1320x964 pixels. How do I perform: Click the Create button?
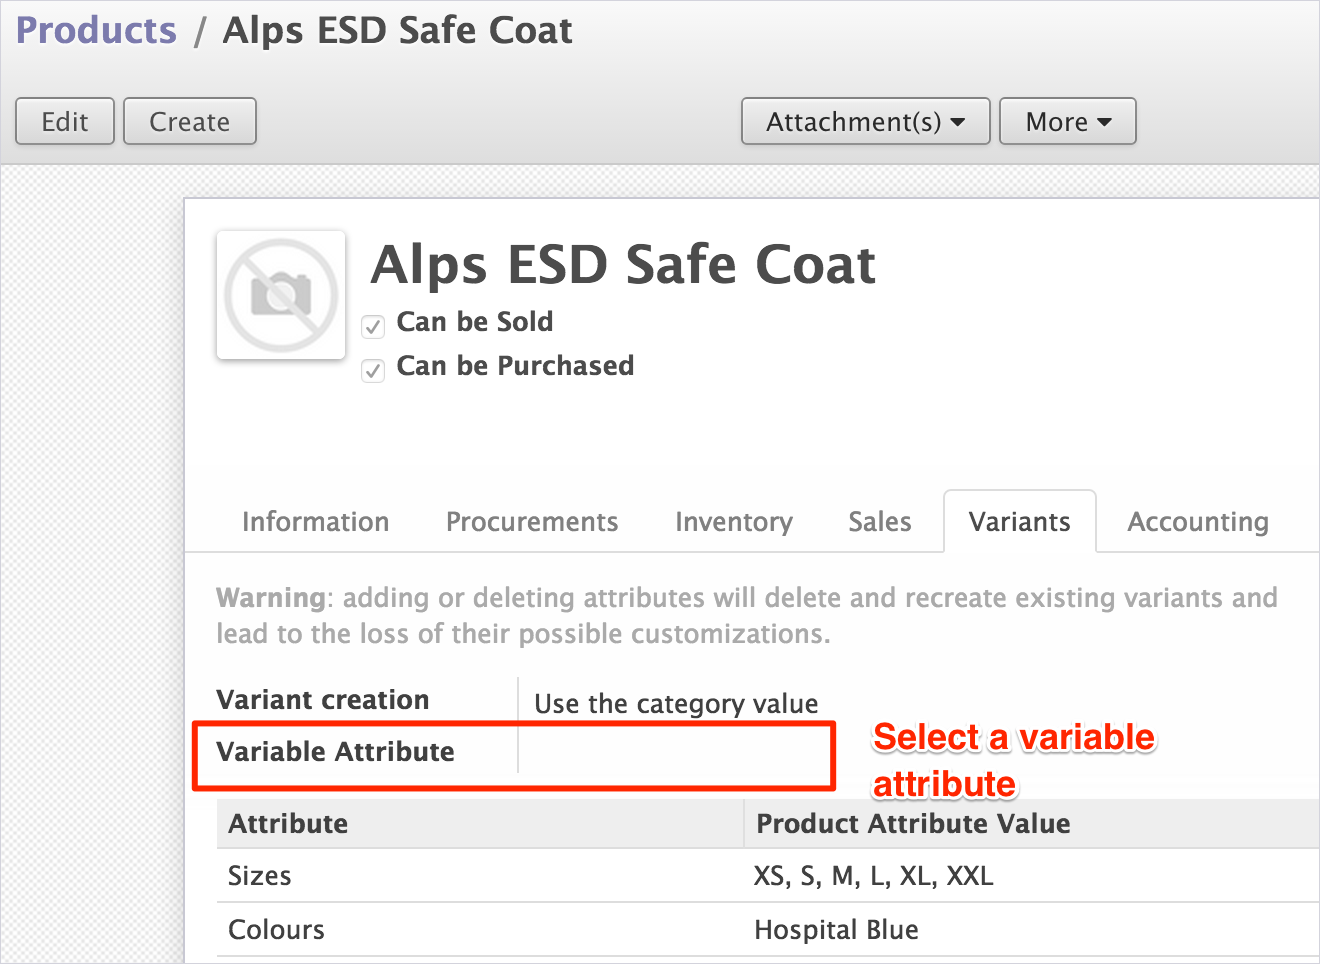tap(189, 122)
